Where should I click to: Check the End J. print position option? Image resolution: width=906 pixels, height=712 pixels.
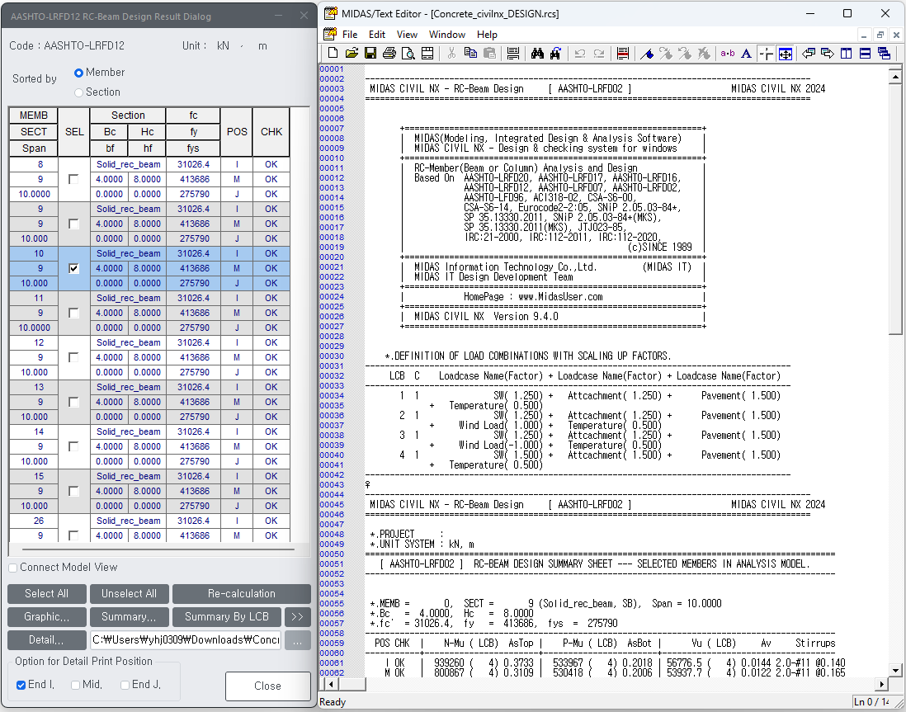[x=125, y=685]
